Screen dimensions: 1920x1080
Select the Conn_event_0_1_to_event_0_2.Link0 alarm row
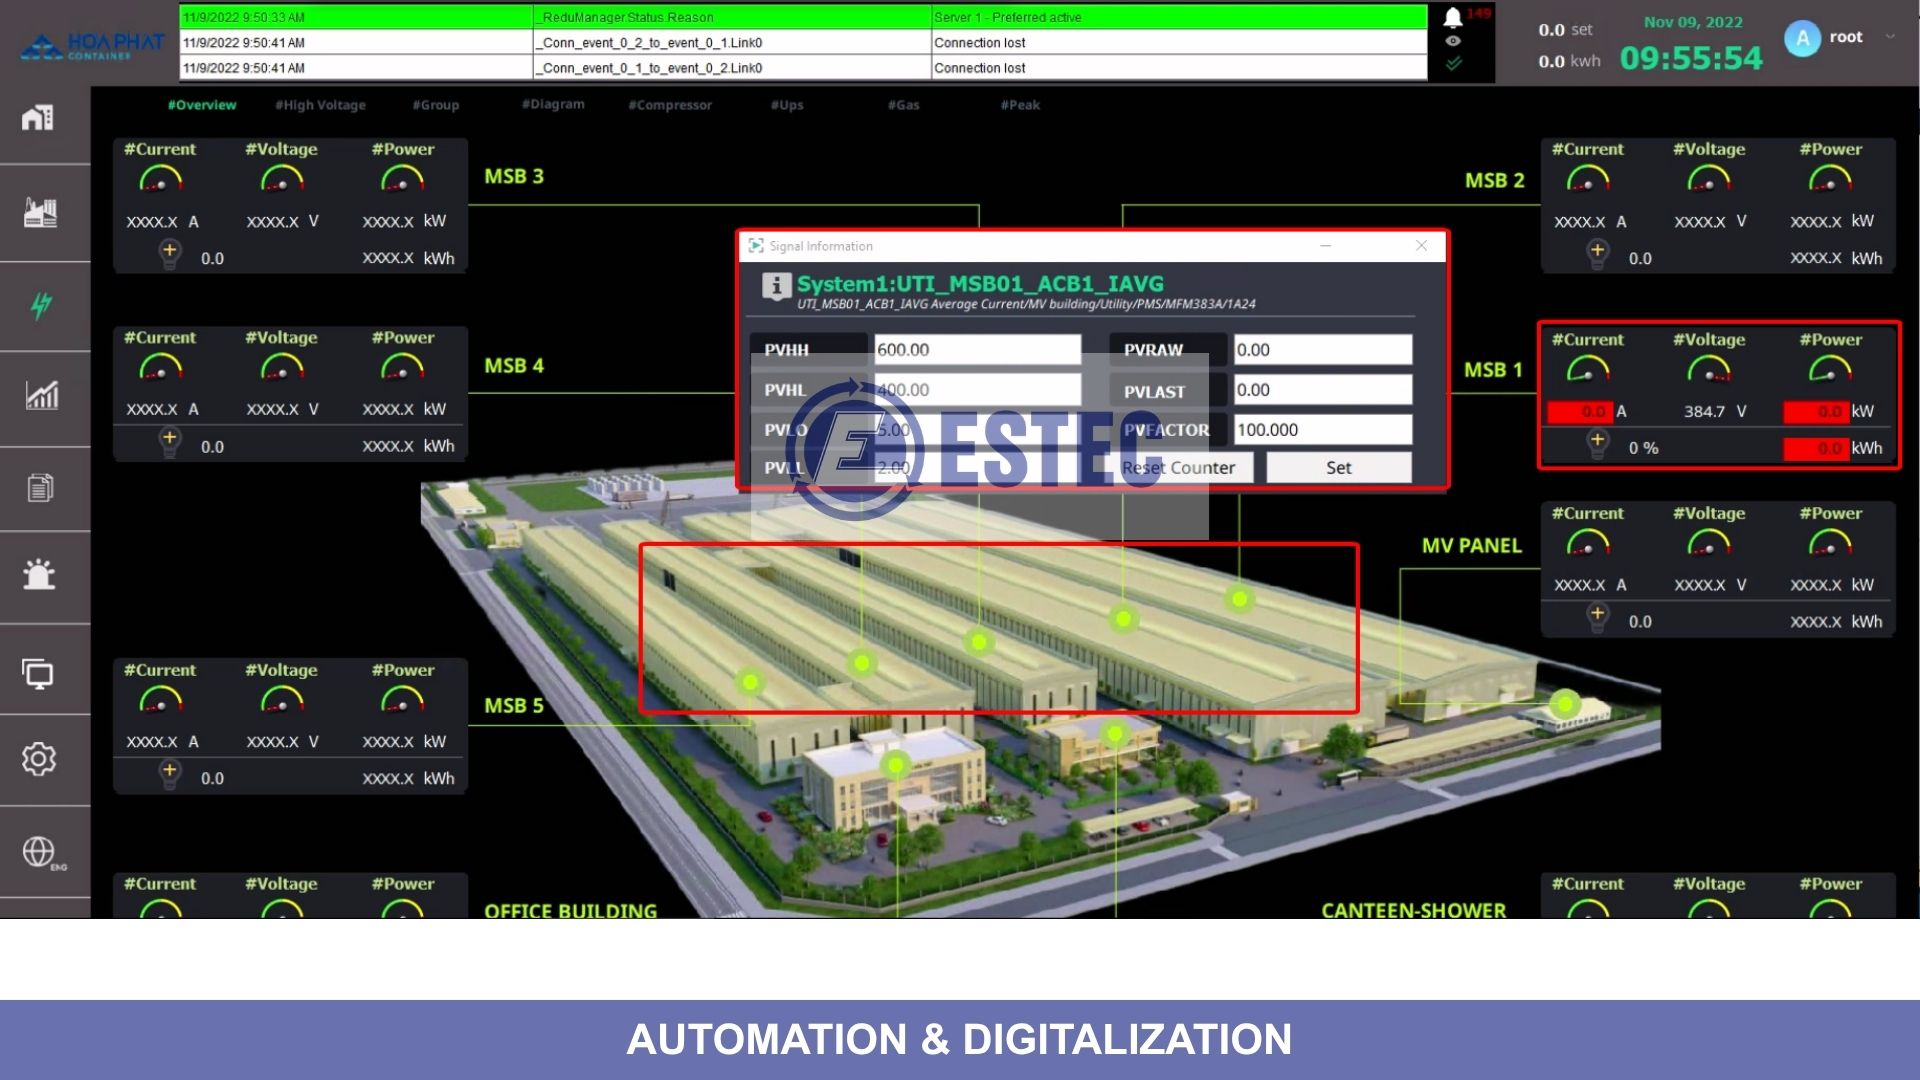(803, 67)
